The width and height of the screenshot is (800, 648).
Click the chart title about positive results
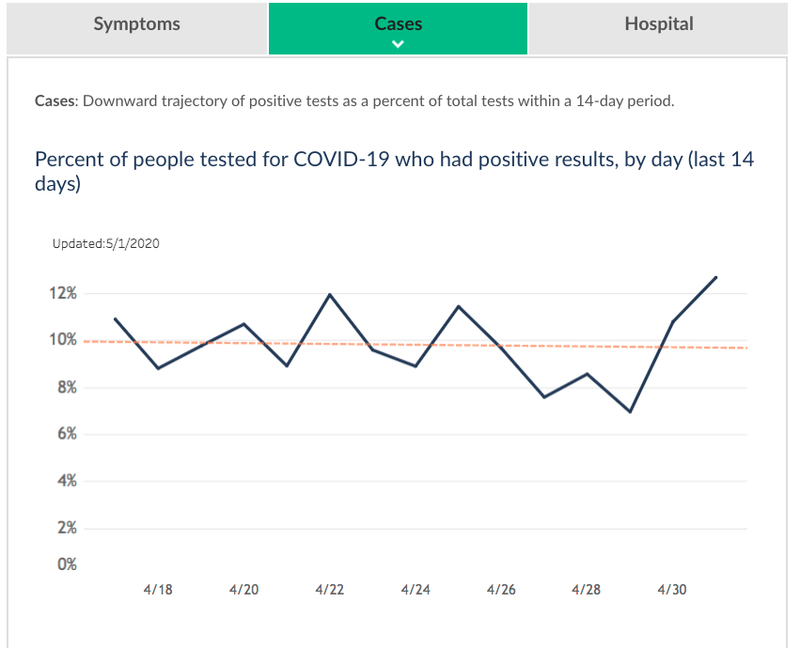(394, 171)
